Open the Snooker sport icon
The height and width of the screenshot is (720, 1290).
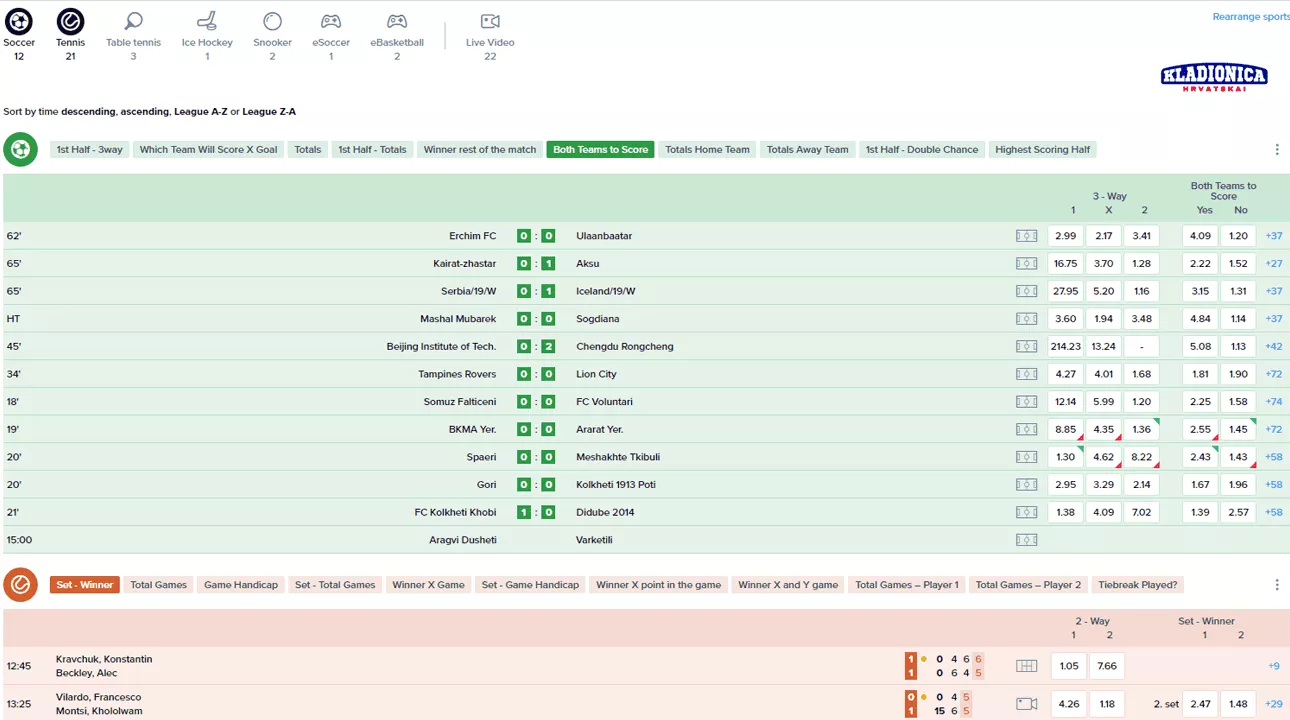point(272,22)
